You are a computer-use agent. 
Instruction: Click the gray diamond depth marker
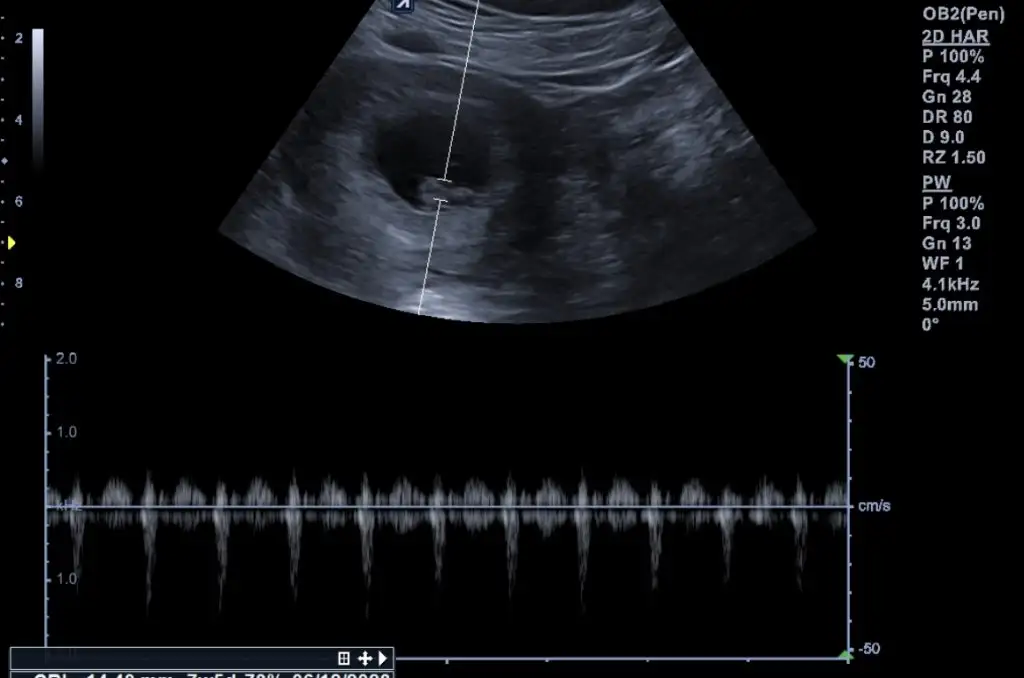point(6,161)
